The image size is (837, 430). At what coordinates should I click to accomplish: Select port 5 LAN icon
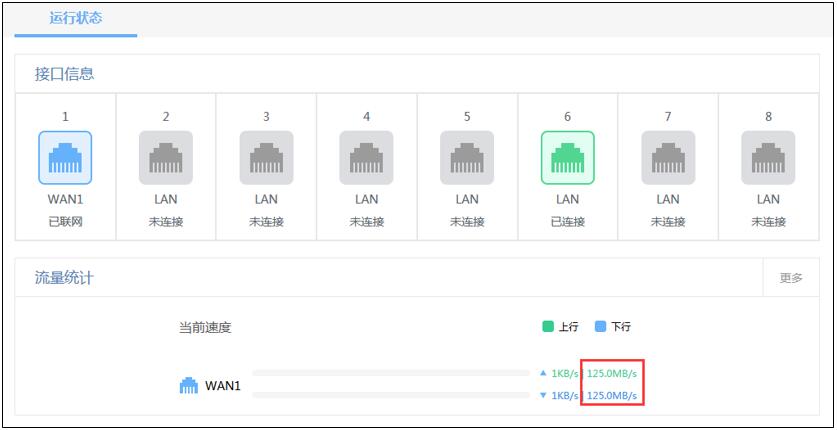pos(467,158)
